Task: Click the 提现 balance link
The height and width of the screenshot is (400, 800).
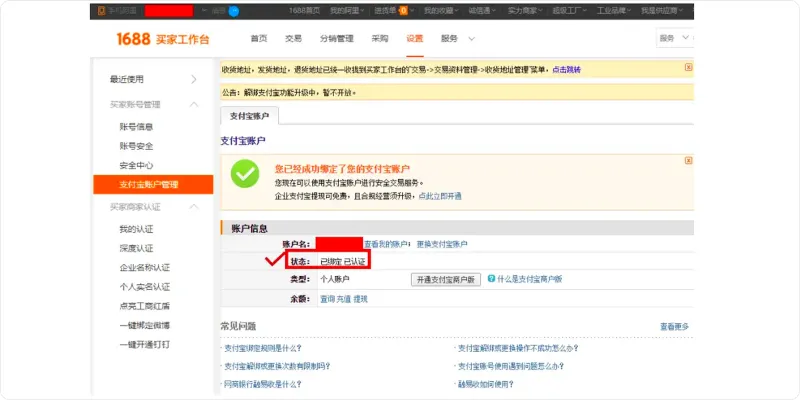Action: pyautogui.click(x=360, y=299)
